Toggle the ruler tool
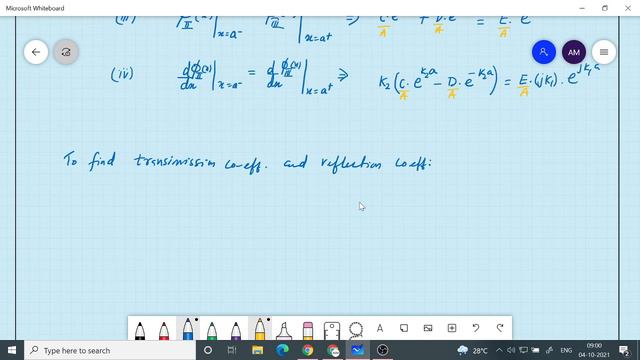Screen dimensions: 640x360 point(331,330)
